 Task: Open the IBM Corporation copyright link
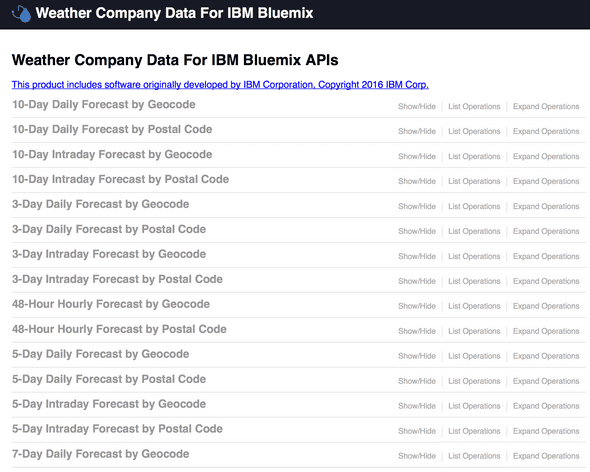click(220, 85)
